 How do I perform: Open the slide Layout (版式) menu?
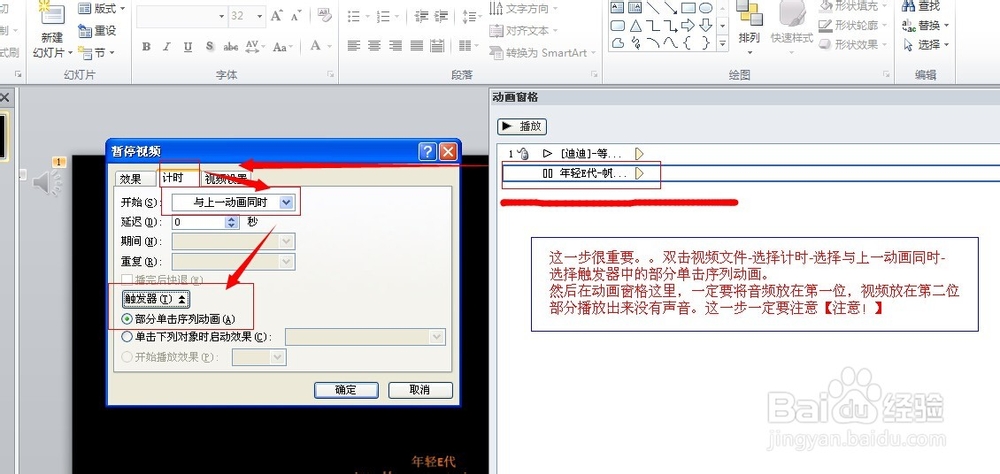[x=102, y=8]
